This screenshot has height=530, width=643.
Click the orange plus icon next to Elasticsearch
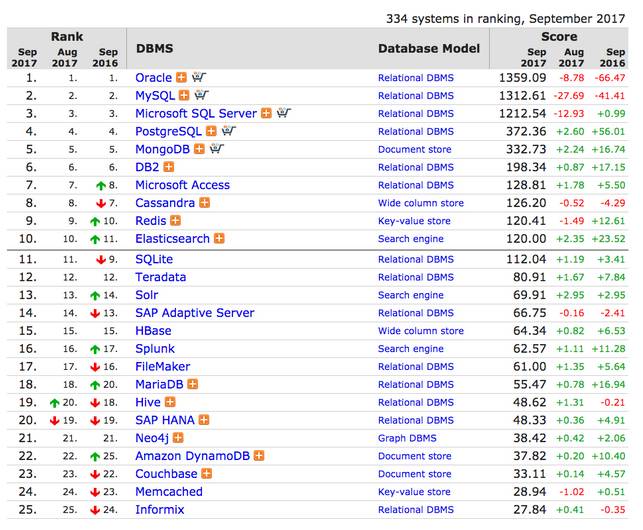pyautogui.click(x=219, y=239)
